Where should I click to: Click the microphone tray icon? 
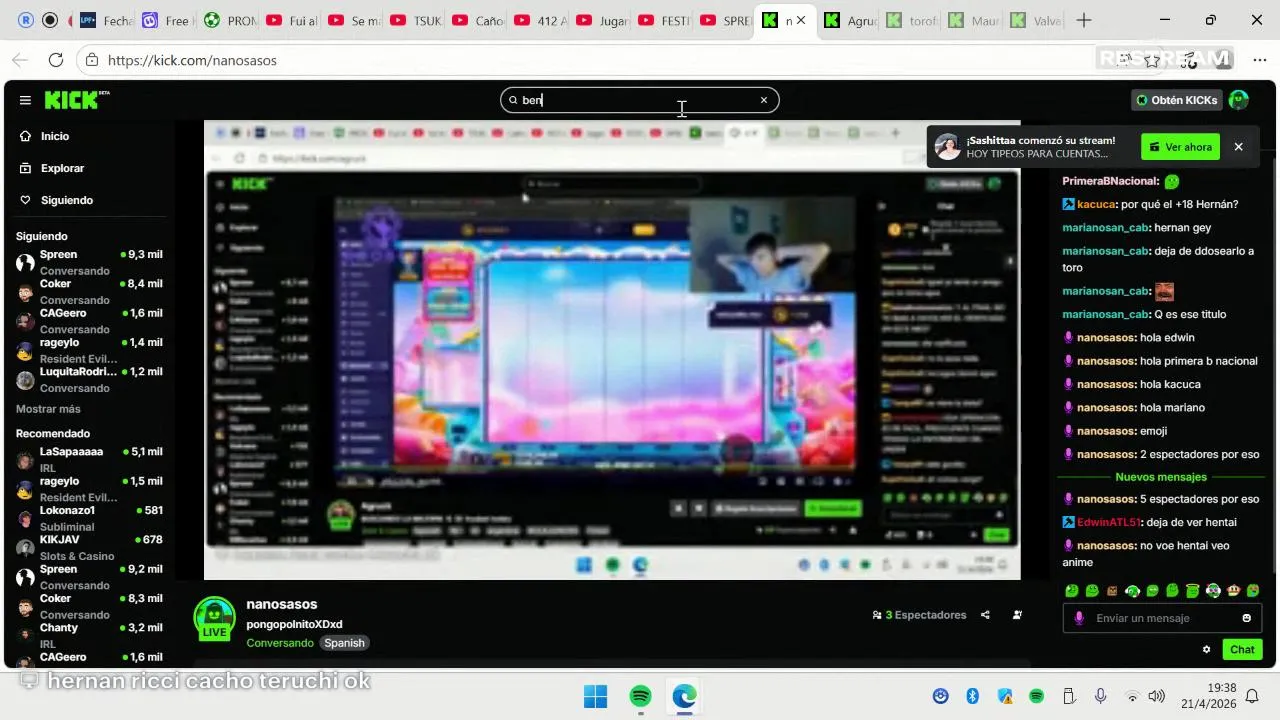click(1100, 696)
